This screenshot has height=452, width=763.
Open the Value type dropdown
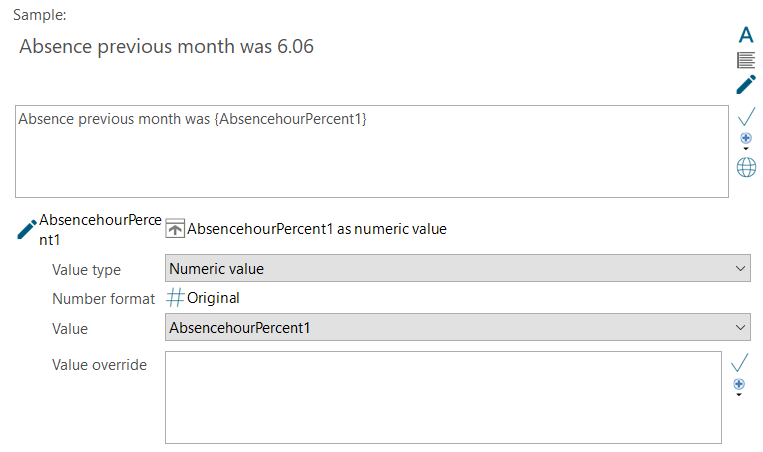point(457,268)
